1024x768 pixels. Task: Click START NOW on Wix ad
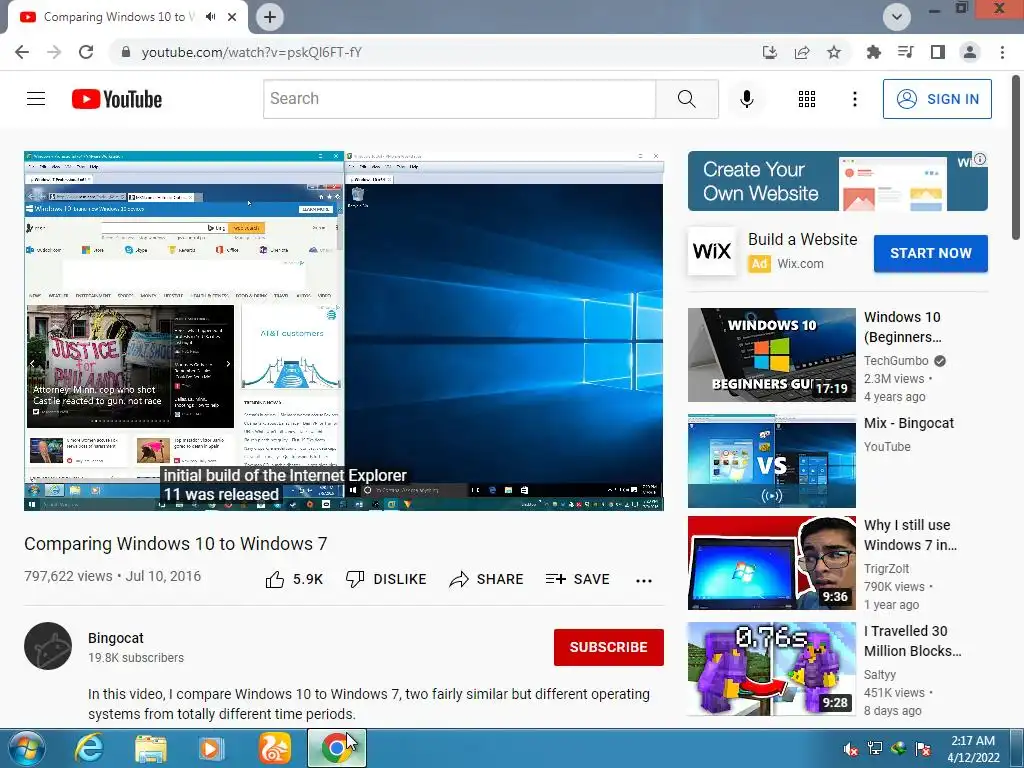pyautogui.click(x=931, y=253)
